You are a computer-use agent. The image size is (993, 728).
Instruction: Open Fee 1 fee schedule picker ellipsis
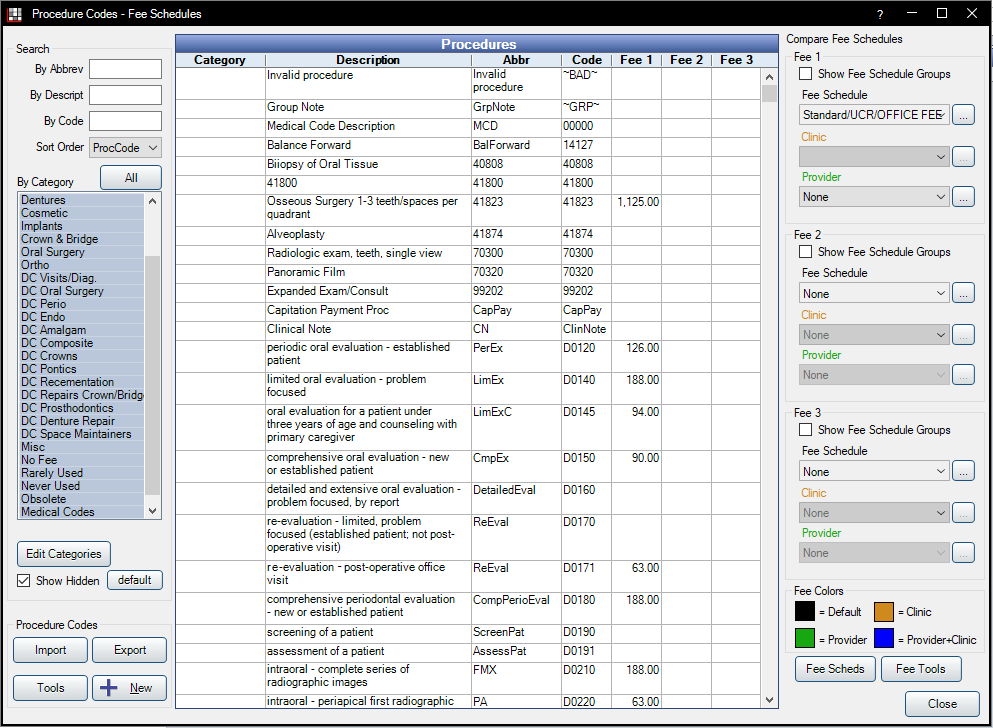click(963, 115)
